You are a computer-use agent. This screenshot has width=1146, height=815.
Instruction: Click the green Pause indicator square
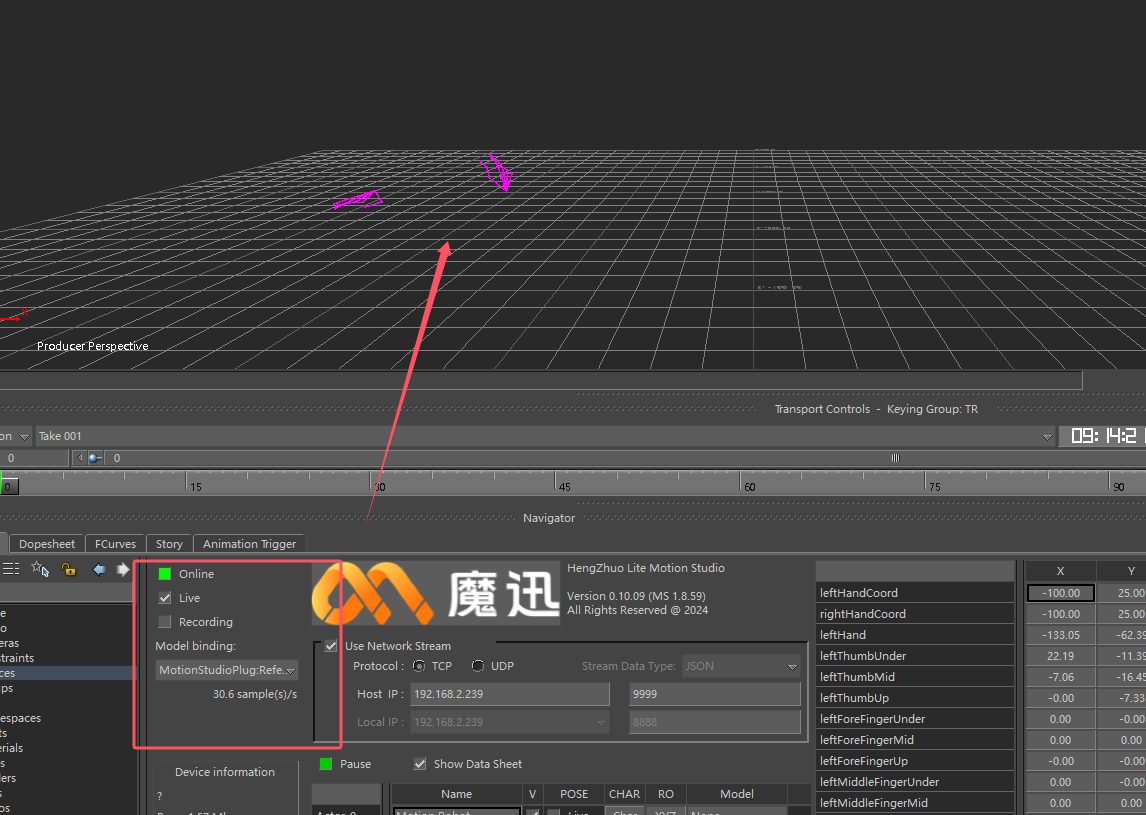[x=326, y=764]
